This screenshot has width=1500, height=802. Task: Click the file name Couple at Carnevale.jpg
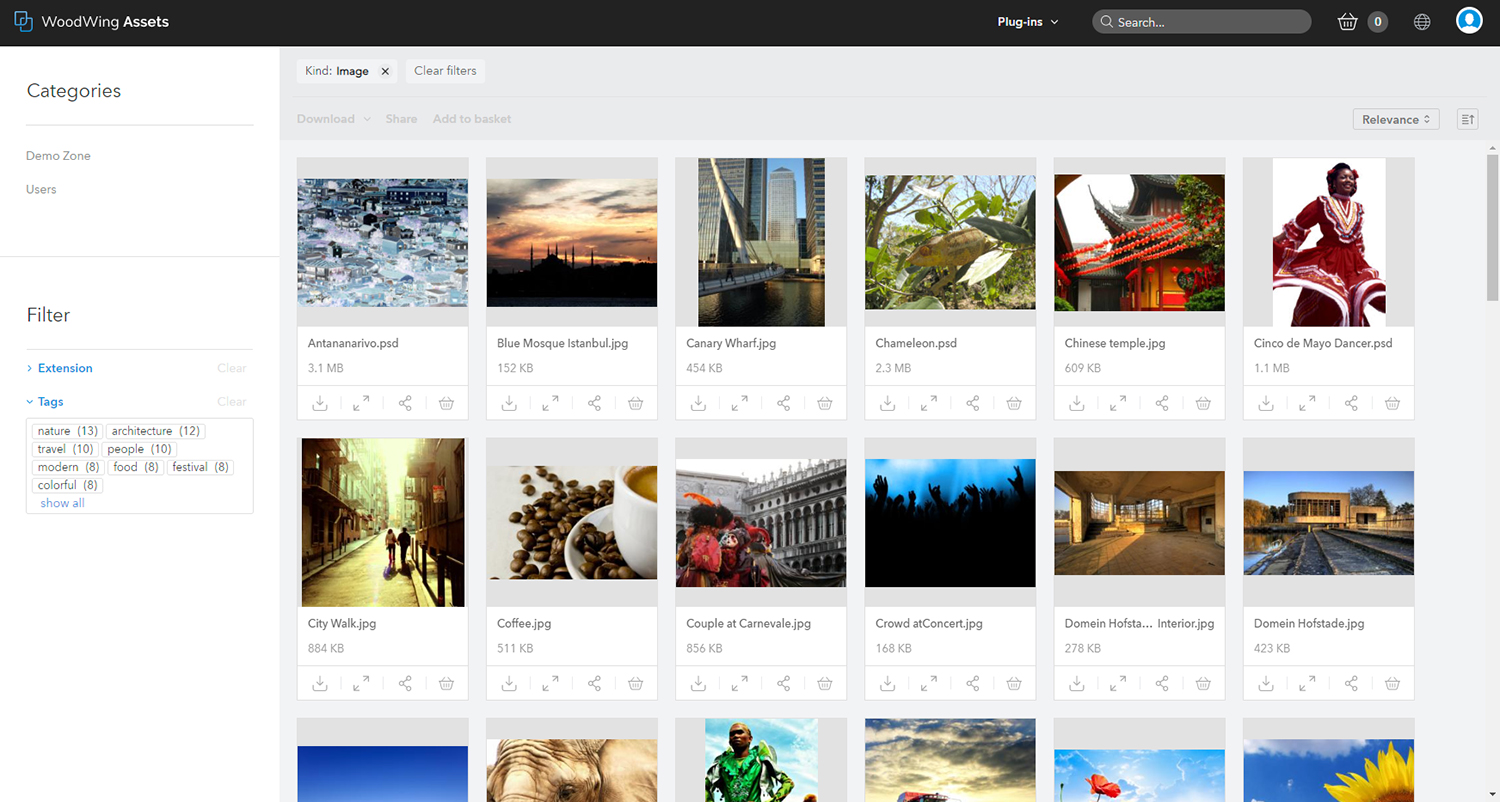[x=748, y=623]
